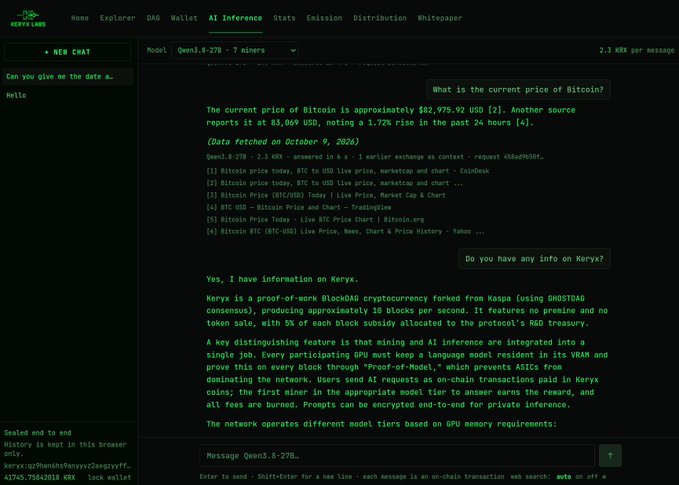
Task: Click user message 'What is the current price of Bitcoin?'
Action: [518, 90]
